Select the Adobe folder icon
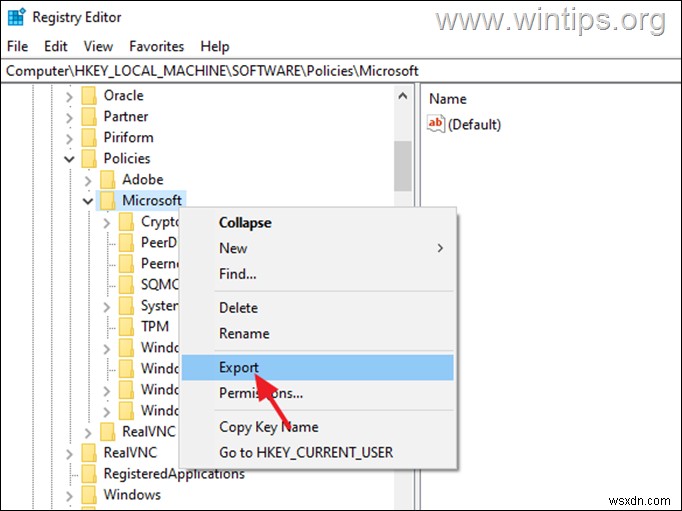The height and width of the screenshot is (511, 682). pyautogui.click(x=107, y=179)
